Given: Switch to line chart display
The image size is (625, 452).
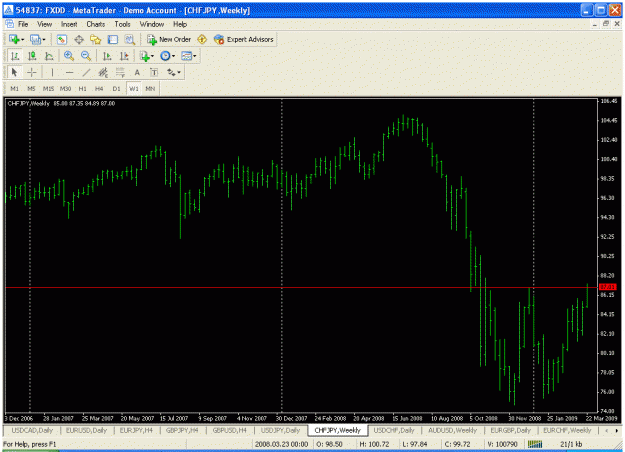Looking at the screenshot, I should 49,56.
